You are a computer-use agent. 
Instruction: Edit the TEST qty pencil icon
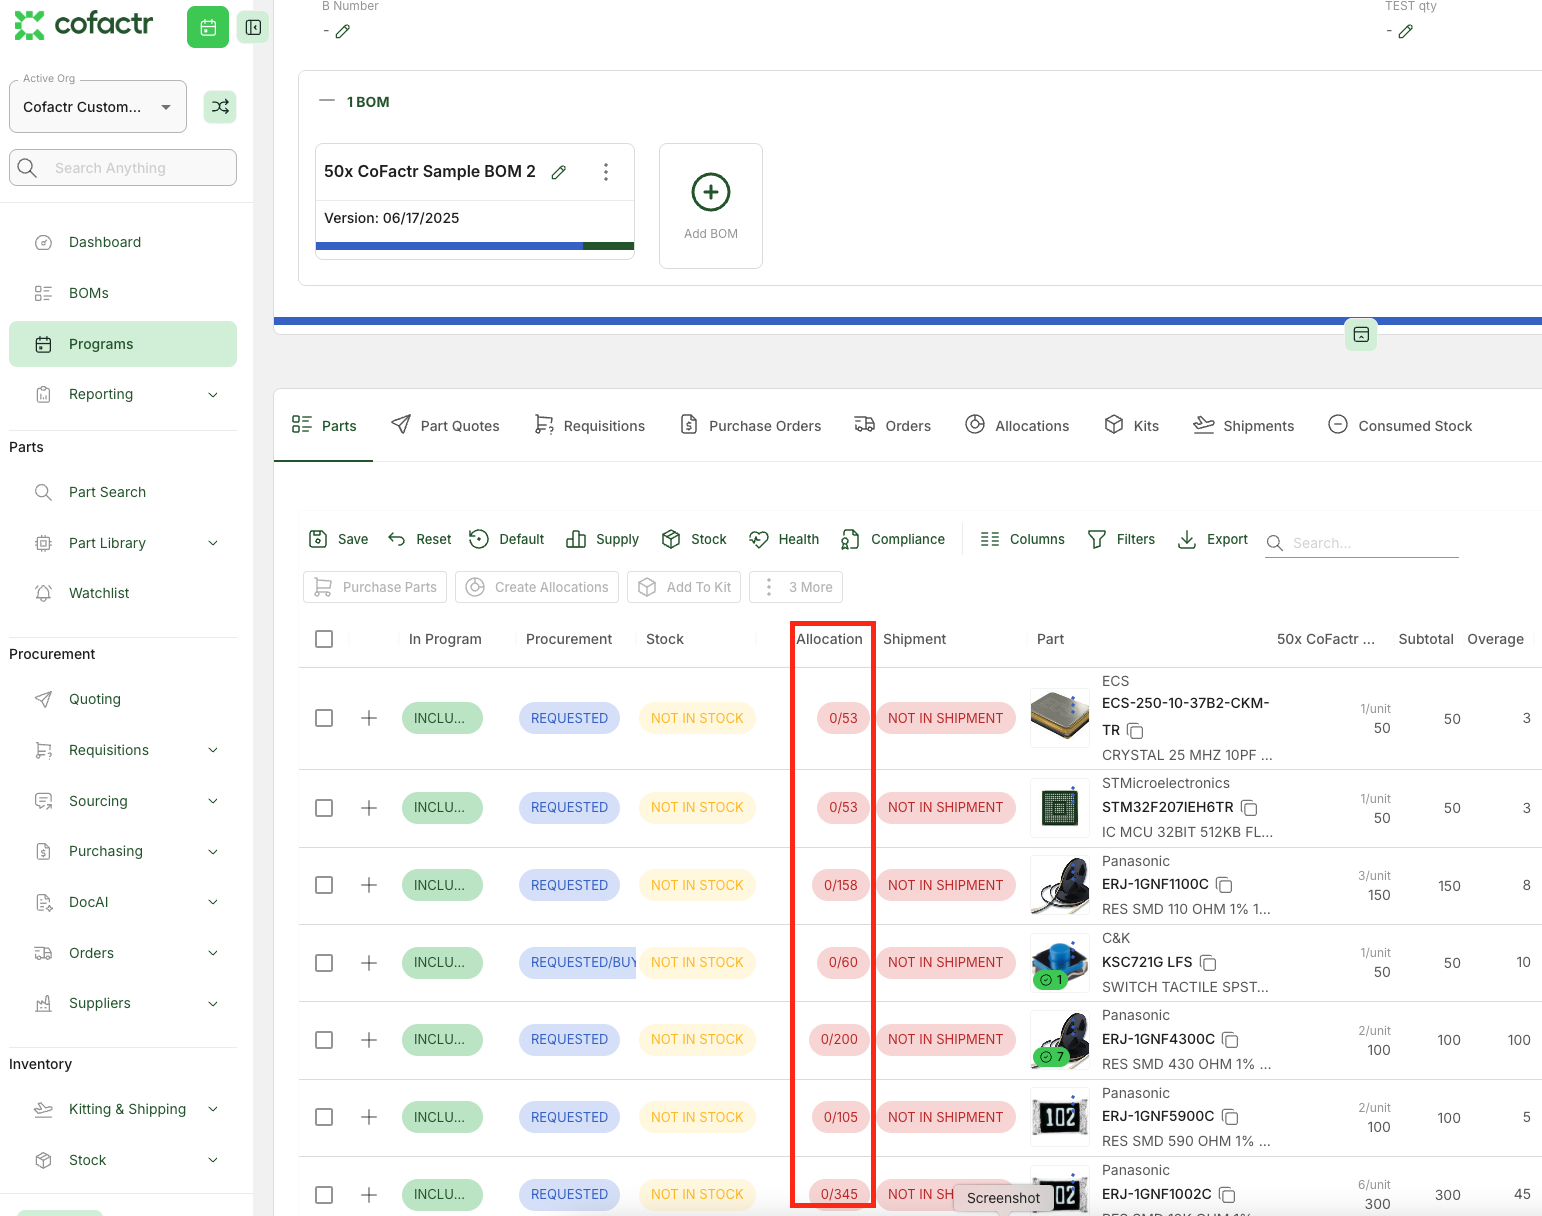coord(1406,32)
